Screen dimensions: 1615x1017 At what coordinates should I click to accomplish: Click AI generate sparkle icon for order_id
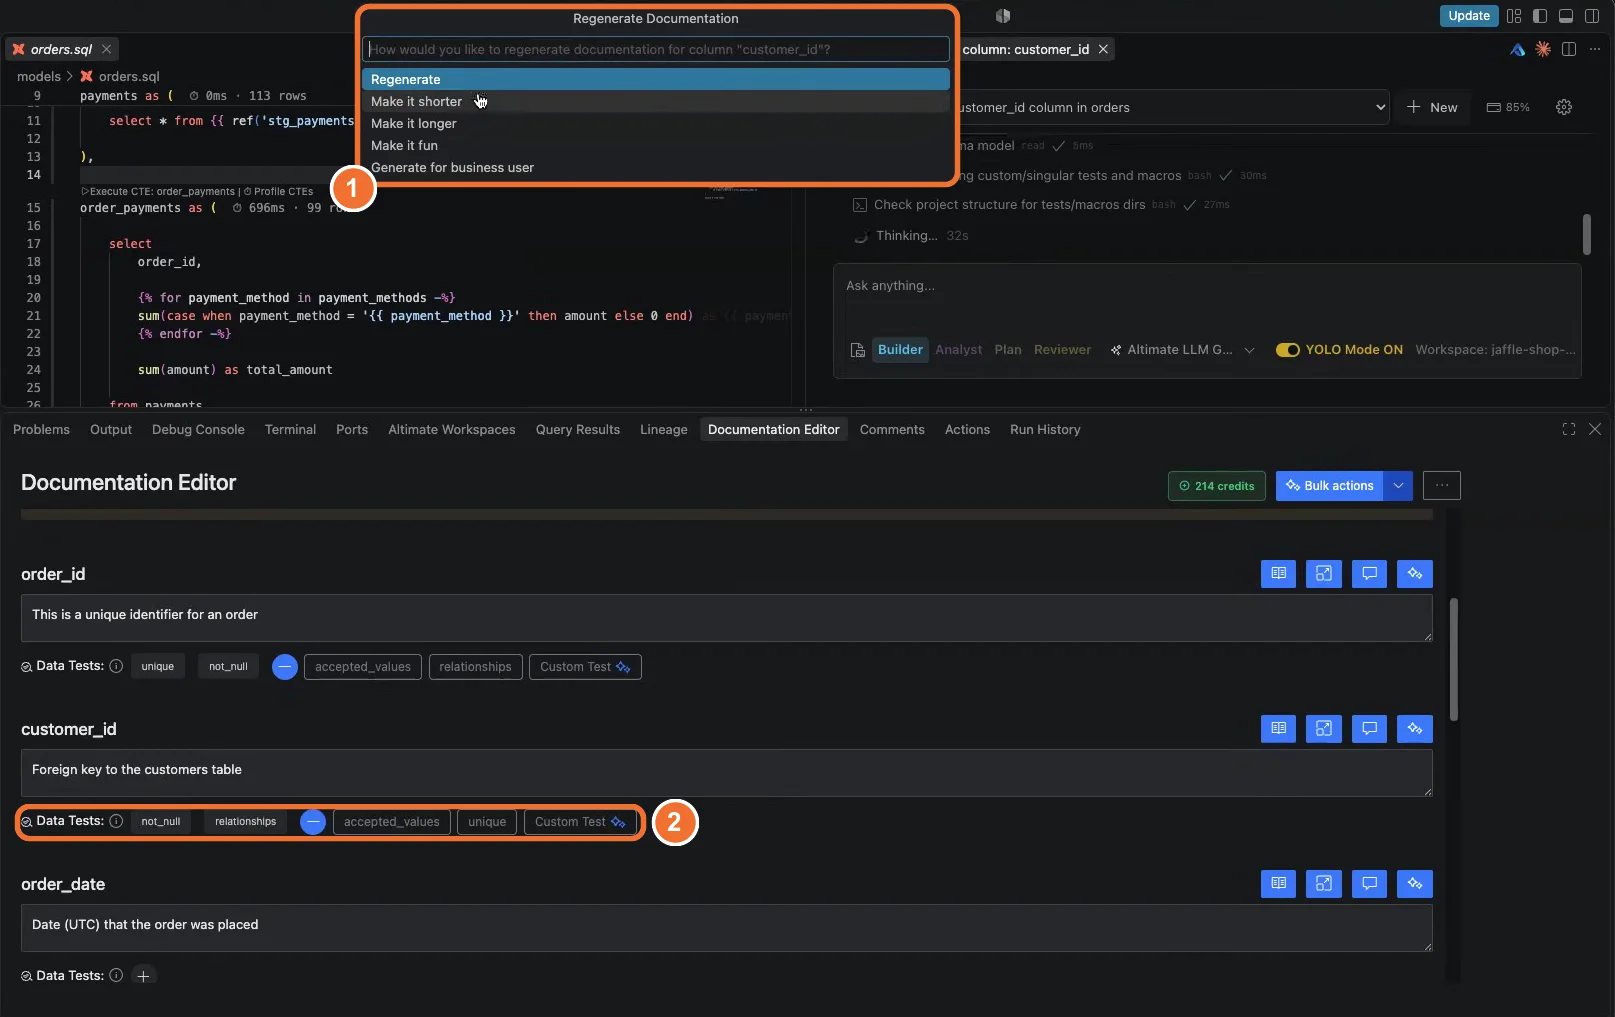tap(1415, 573)
